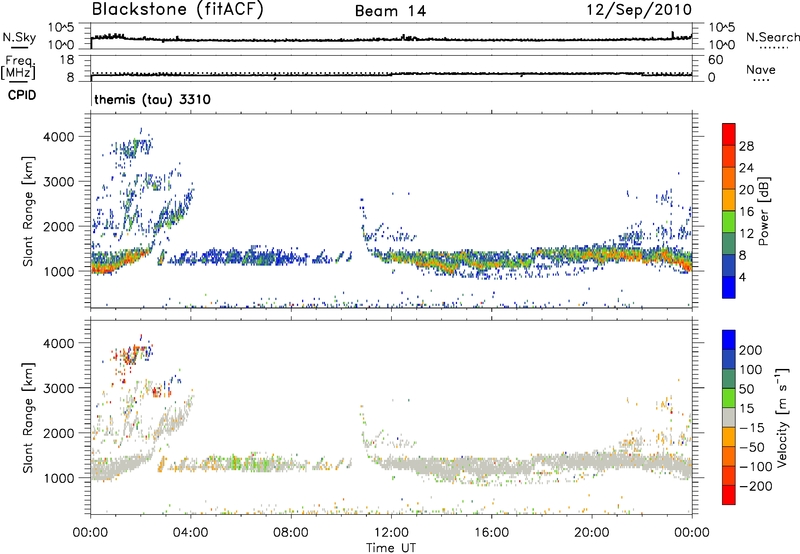
Task: Click the text 'themis (tau) 3310'
Action: point(153,99)
